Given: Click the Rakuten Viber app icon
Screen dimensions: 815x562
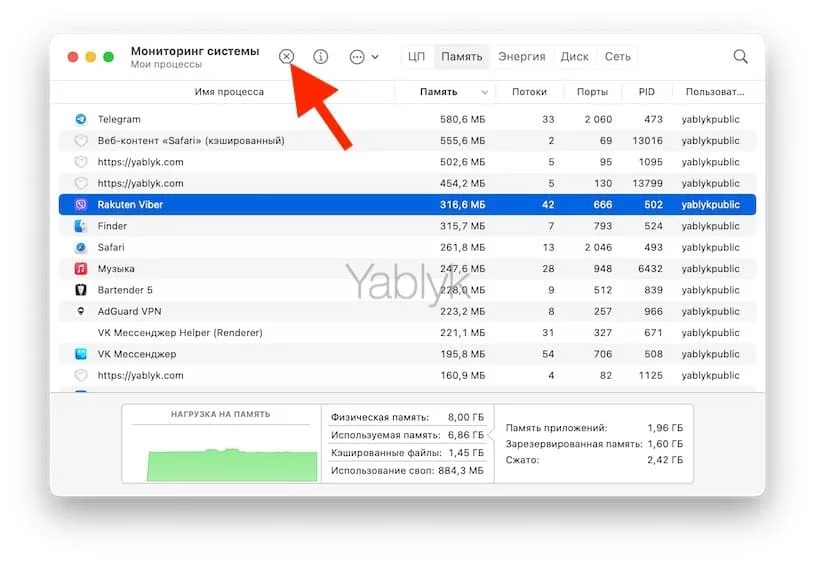Looking at the screenshot, I should point(81,205).
